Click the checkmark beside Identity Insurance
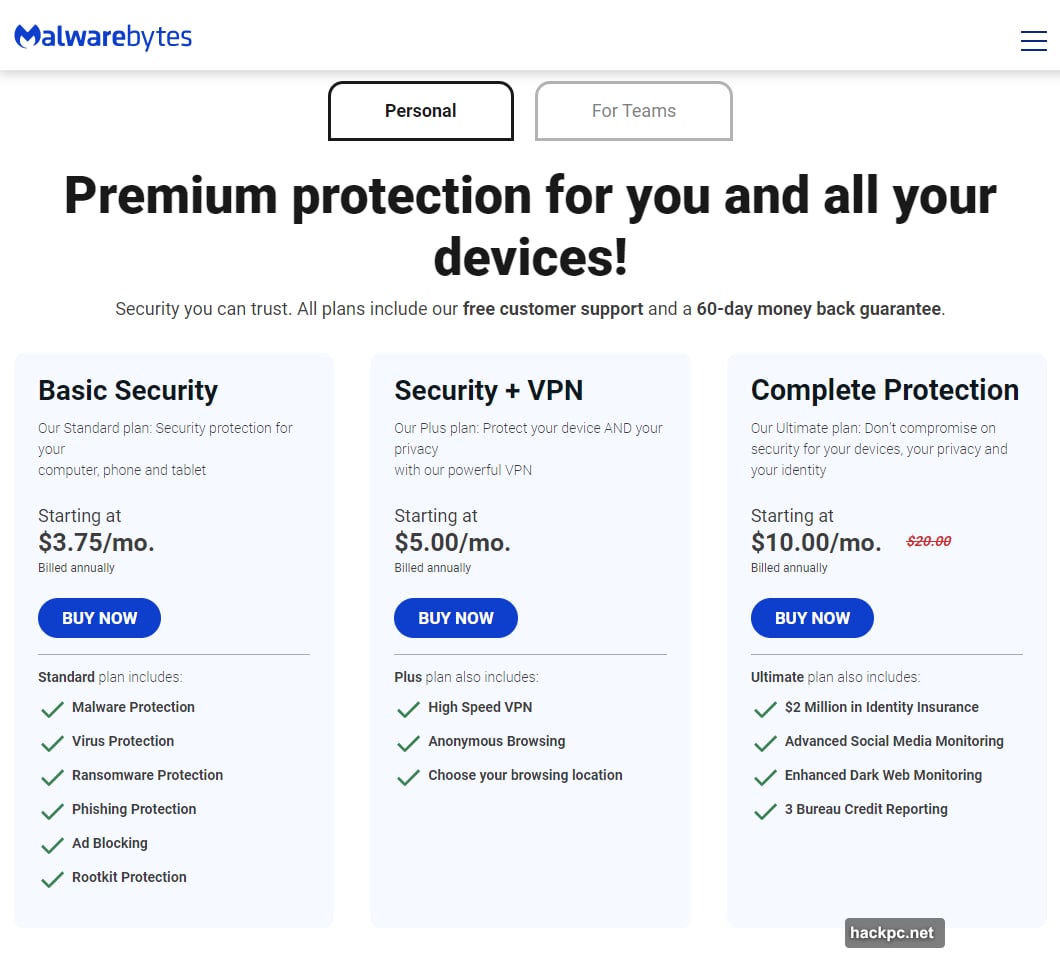 point(765,707)
